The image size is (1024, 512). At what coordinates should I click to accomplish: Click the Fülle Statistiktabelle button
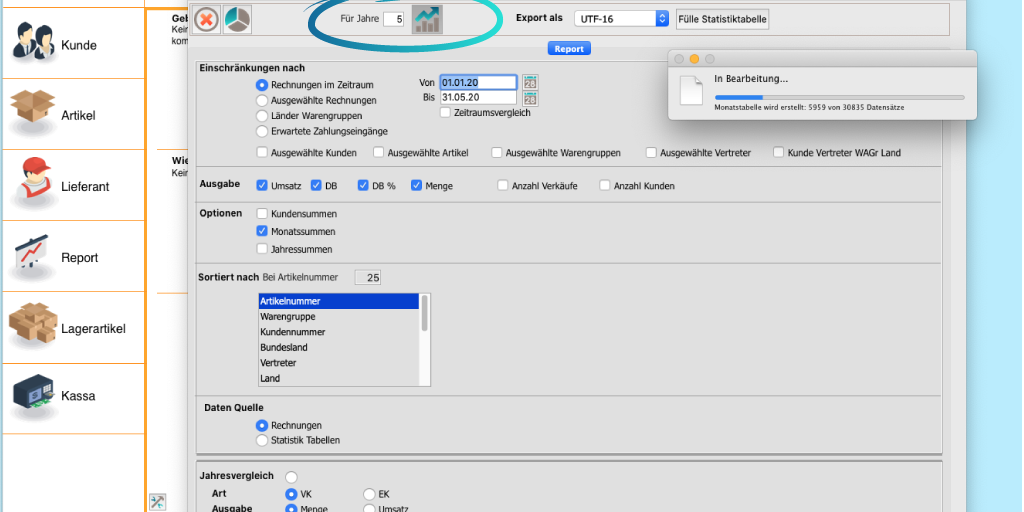point(722,19)
